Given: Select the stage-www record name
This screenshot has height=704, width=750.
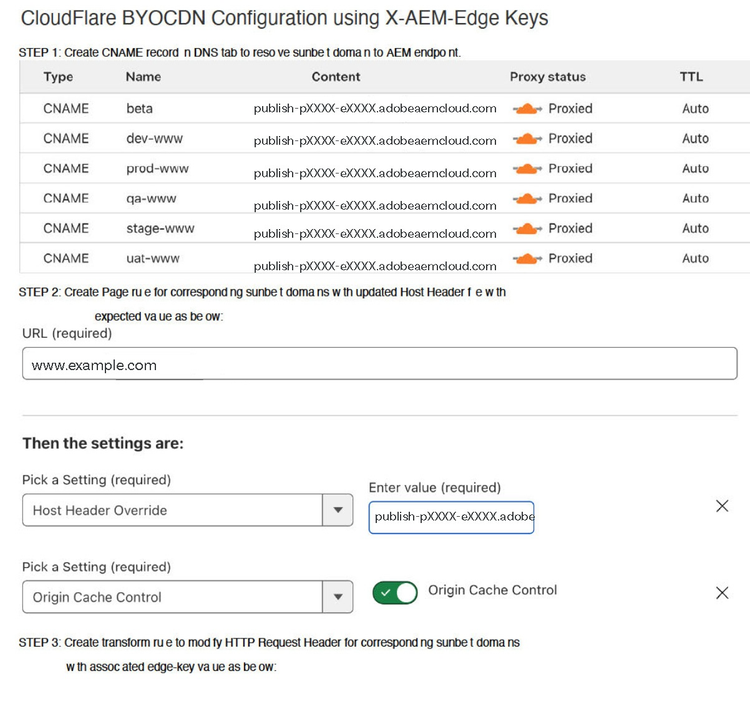Looking at the screenshot, I should (160, 228).
